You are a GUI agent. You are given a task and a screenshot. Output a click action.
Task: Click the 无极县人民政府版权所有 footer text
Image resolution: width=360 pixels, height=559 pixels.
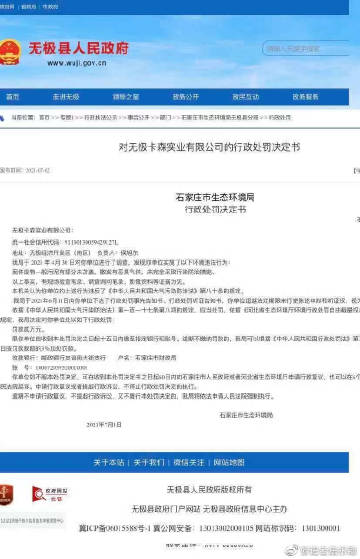(209, 490)
